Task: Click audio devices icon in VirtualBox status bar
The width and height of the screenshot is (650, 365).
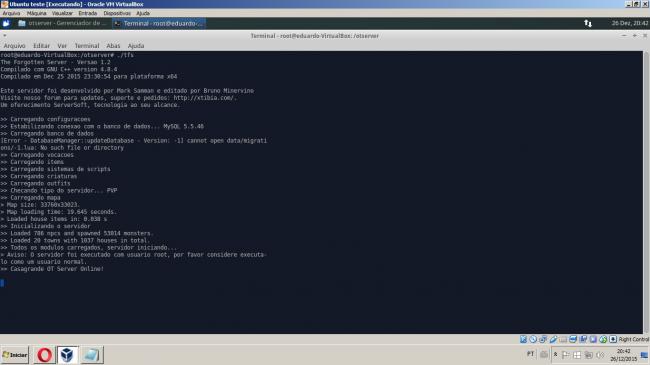Action: tap(543, 339)
